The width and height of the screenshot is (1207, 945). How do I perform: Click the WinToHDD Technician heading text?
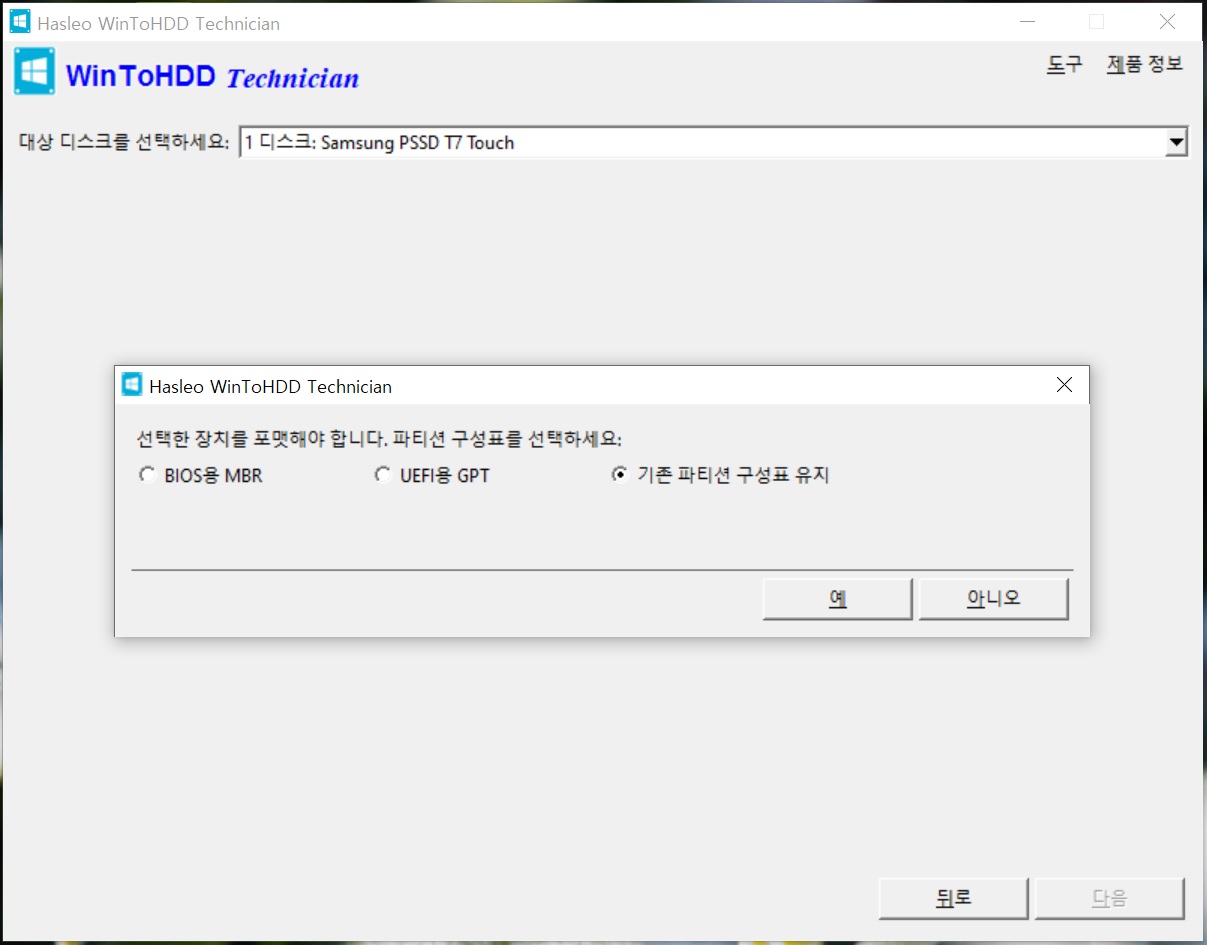pos(212,76)
